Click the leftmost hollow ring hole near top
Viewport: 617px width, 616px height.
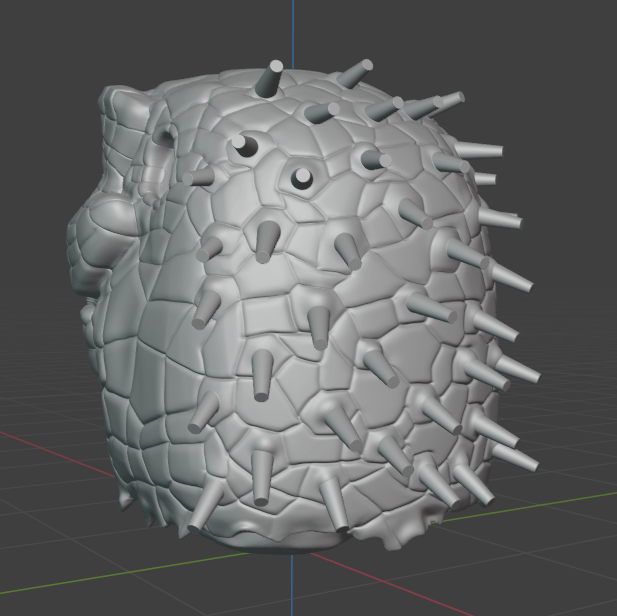pos(243,148)
